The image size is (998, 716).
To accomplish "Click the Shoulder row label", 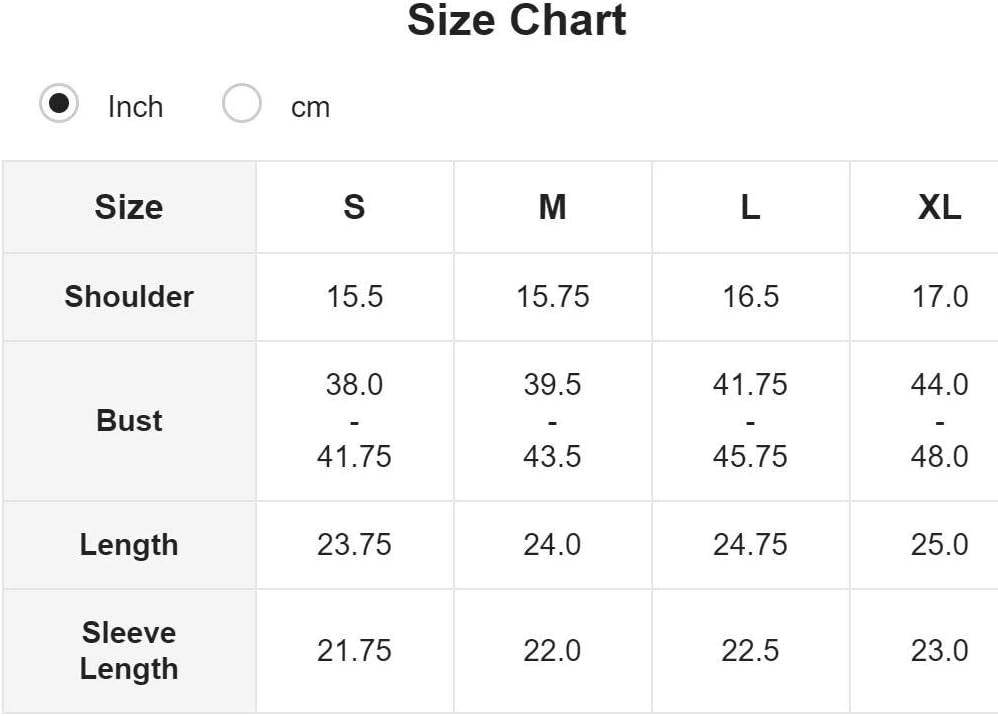I will click(129, 297).
